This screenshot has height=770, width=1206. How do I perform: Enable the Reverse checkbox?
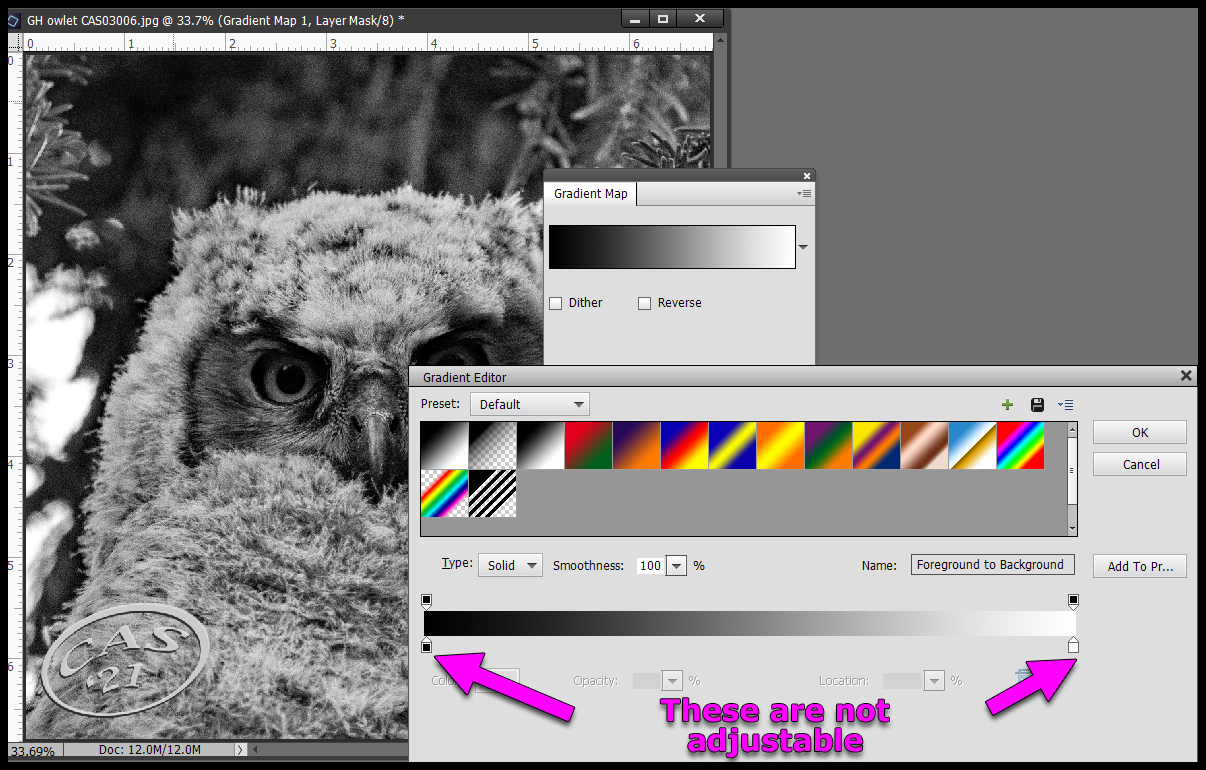click(645, 303)
